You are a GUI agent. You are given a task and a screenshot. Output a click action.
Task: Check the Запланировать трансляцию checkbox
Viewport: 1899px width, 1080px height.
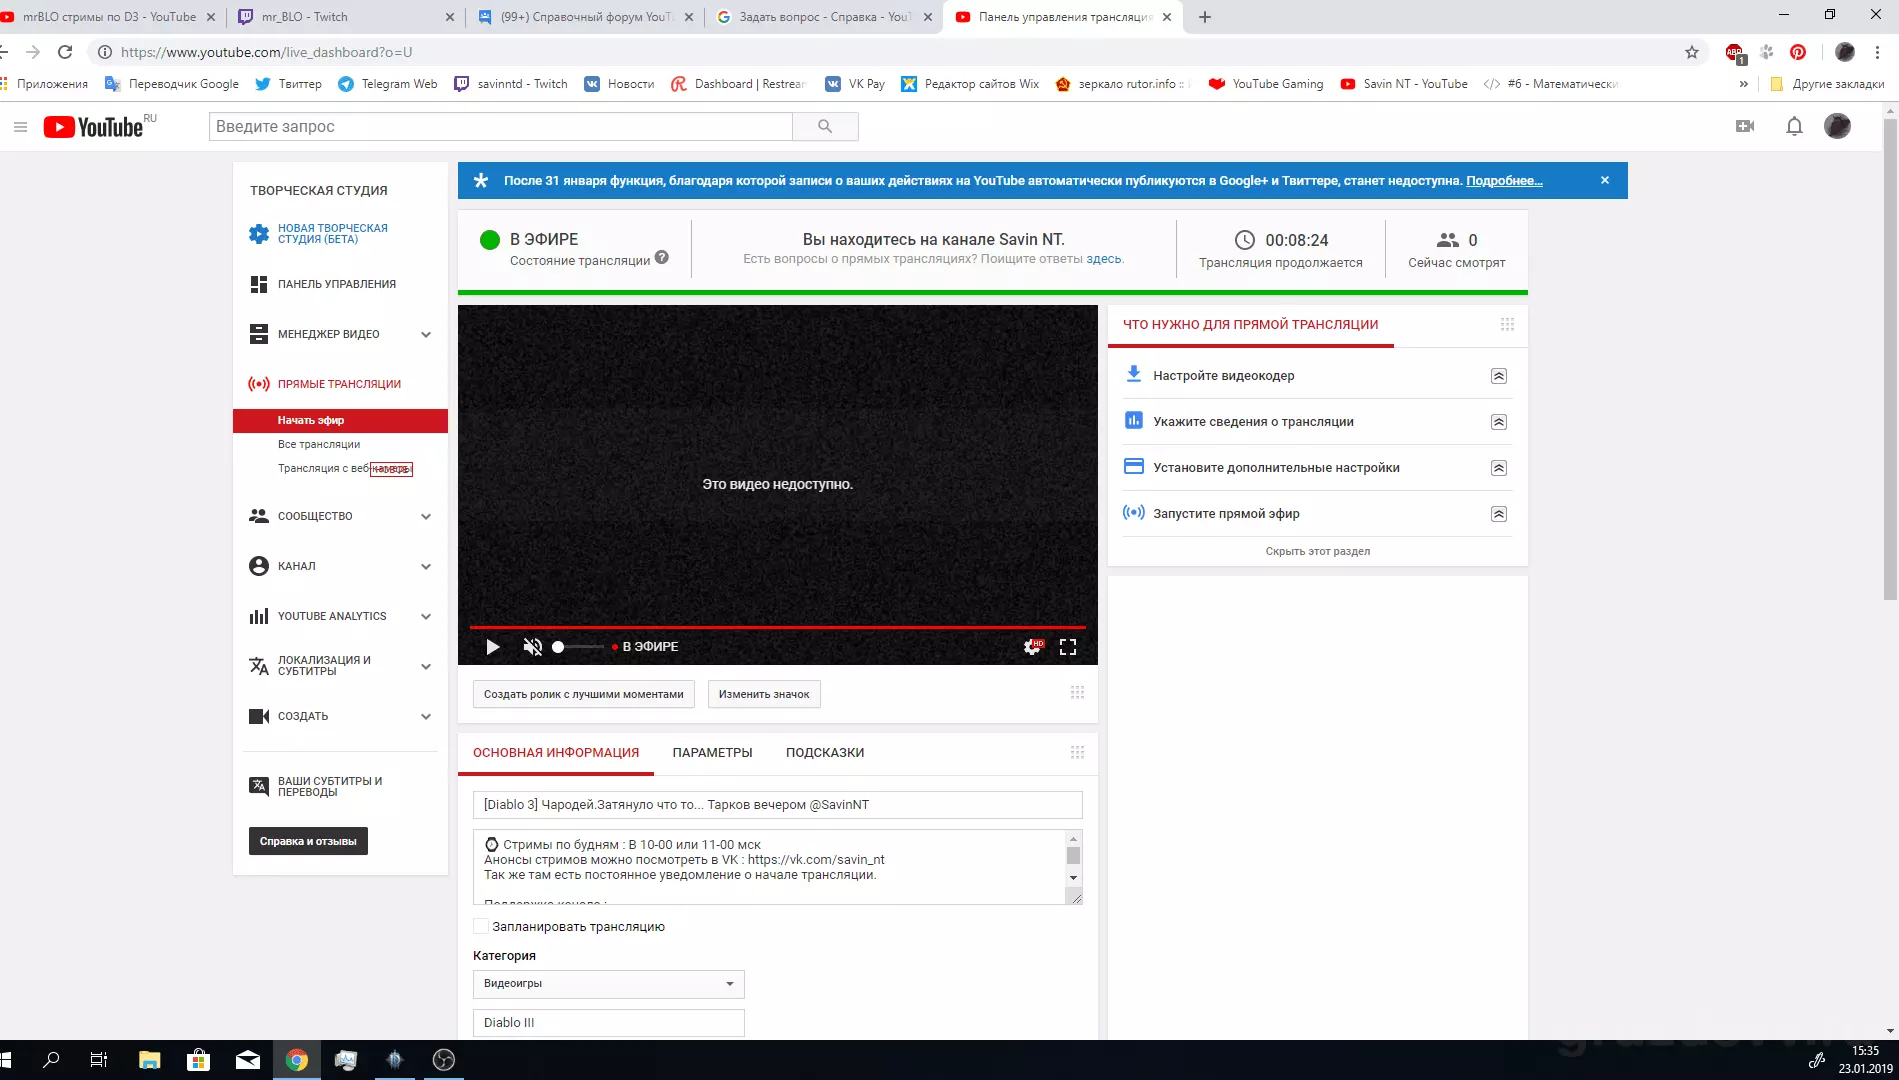tap(481, 926)
